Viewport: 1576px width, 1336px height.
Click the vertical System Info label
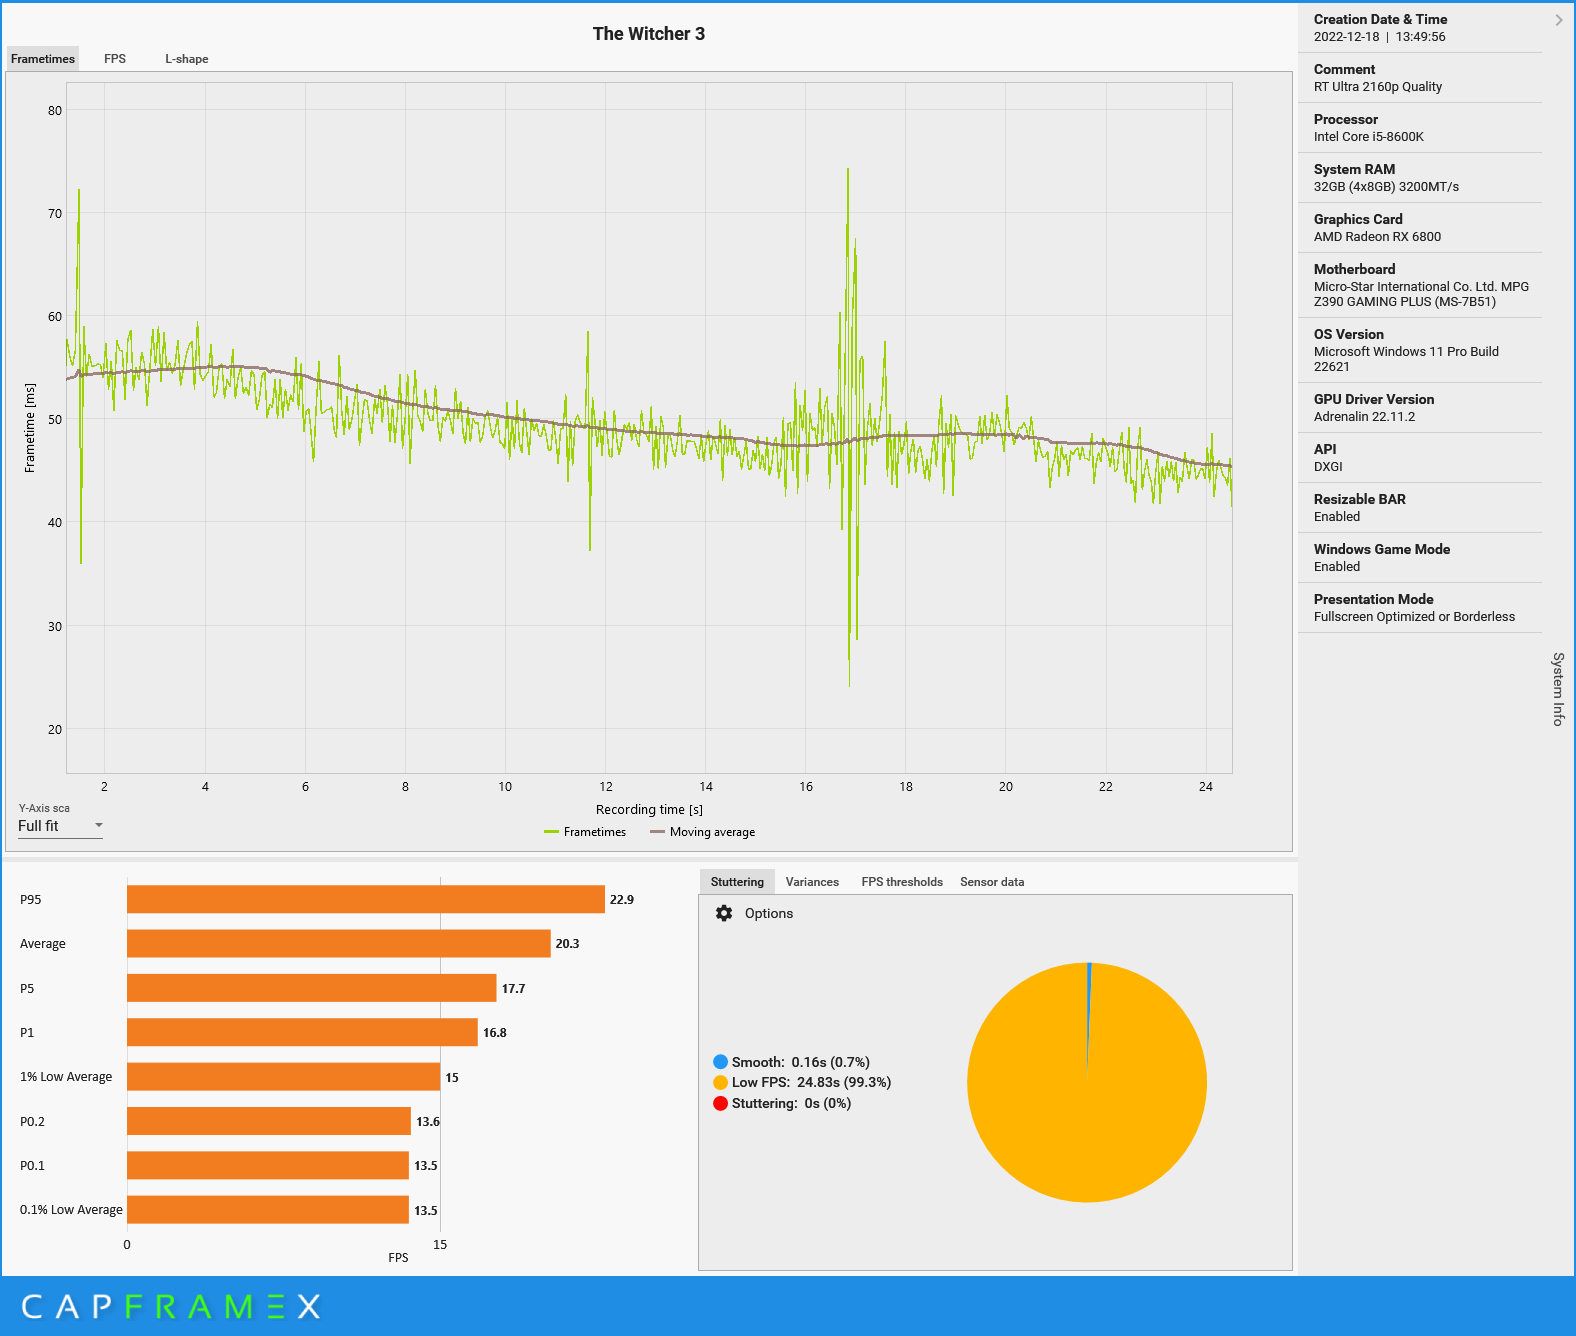tap(1558, 689)
